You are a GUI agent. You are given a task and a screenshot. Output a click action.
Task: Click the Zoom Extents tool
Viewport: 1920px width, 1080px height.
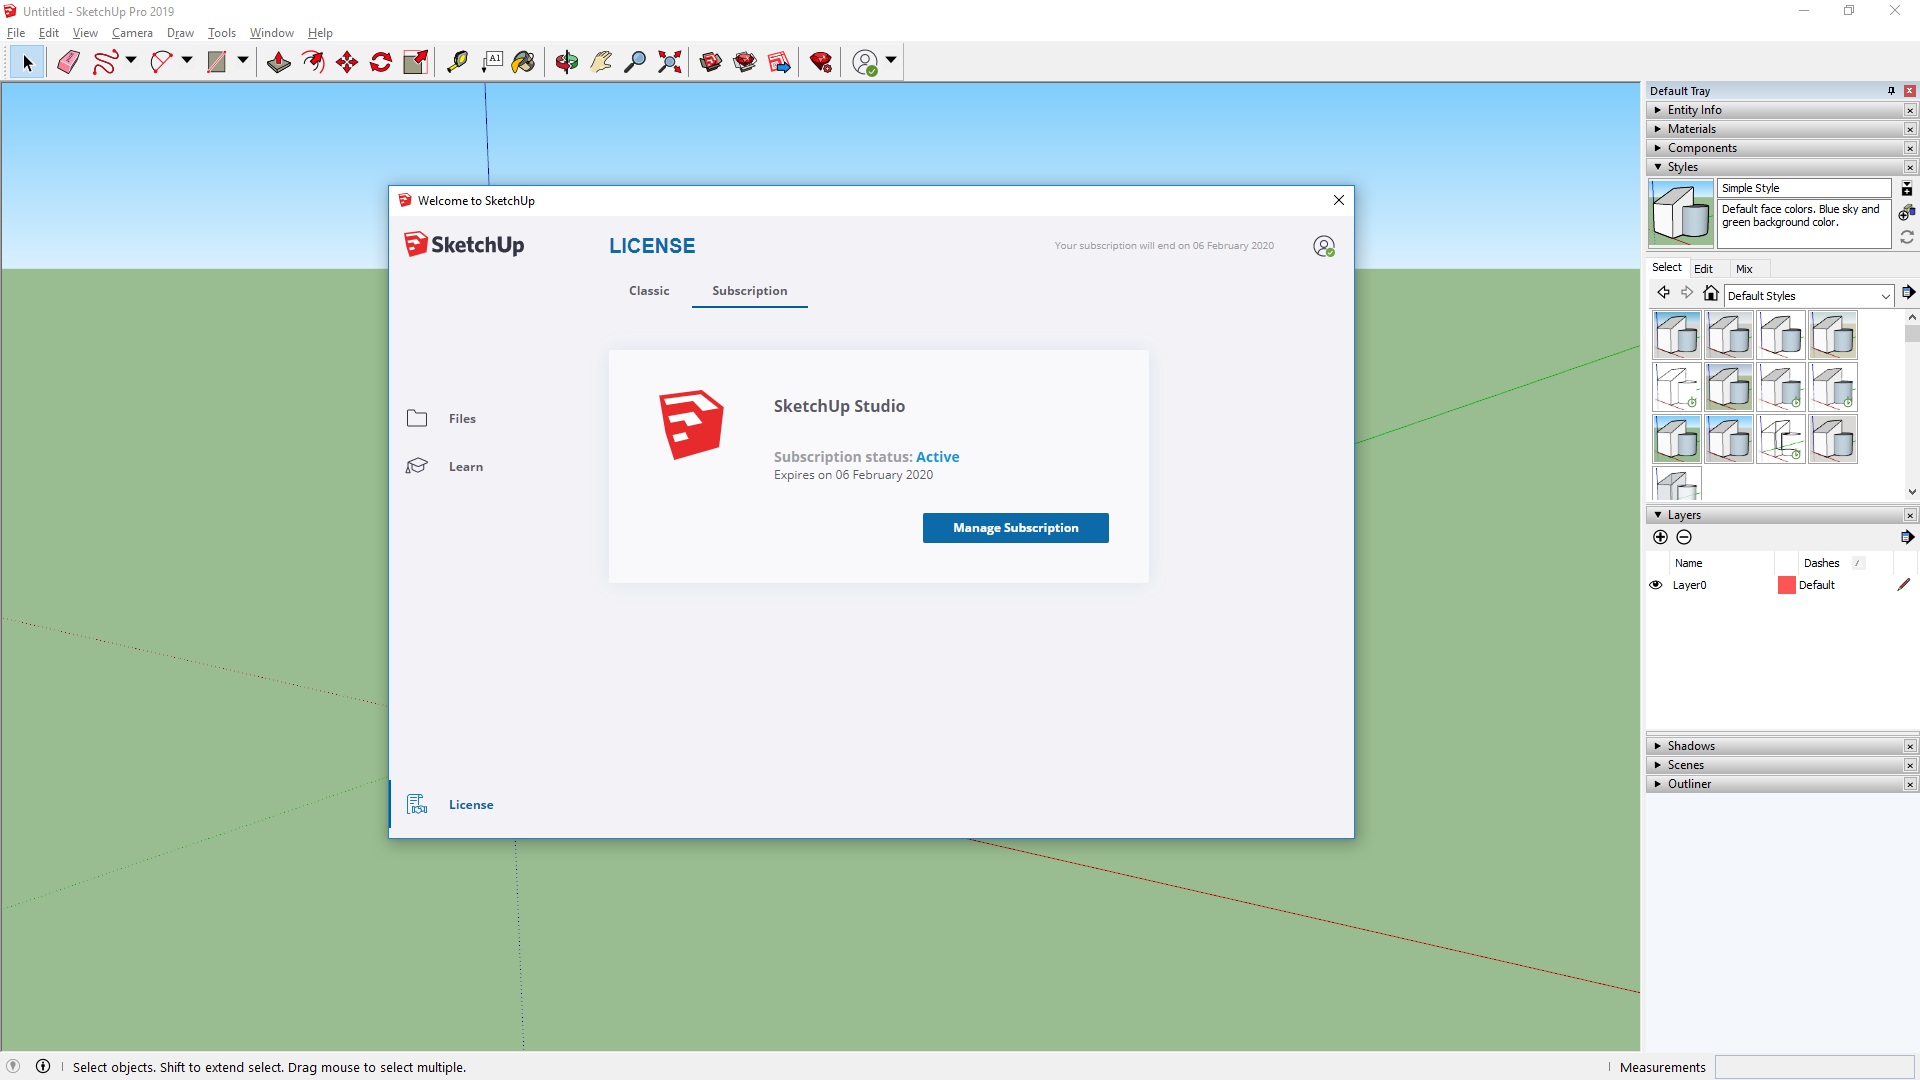click(670, 62)
